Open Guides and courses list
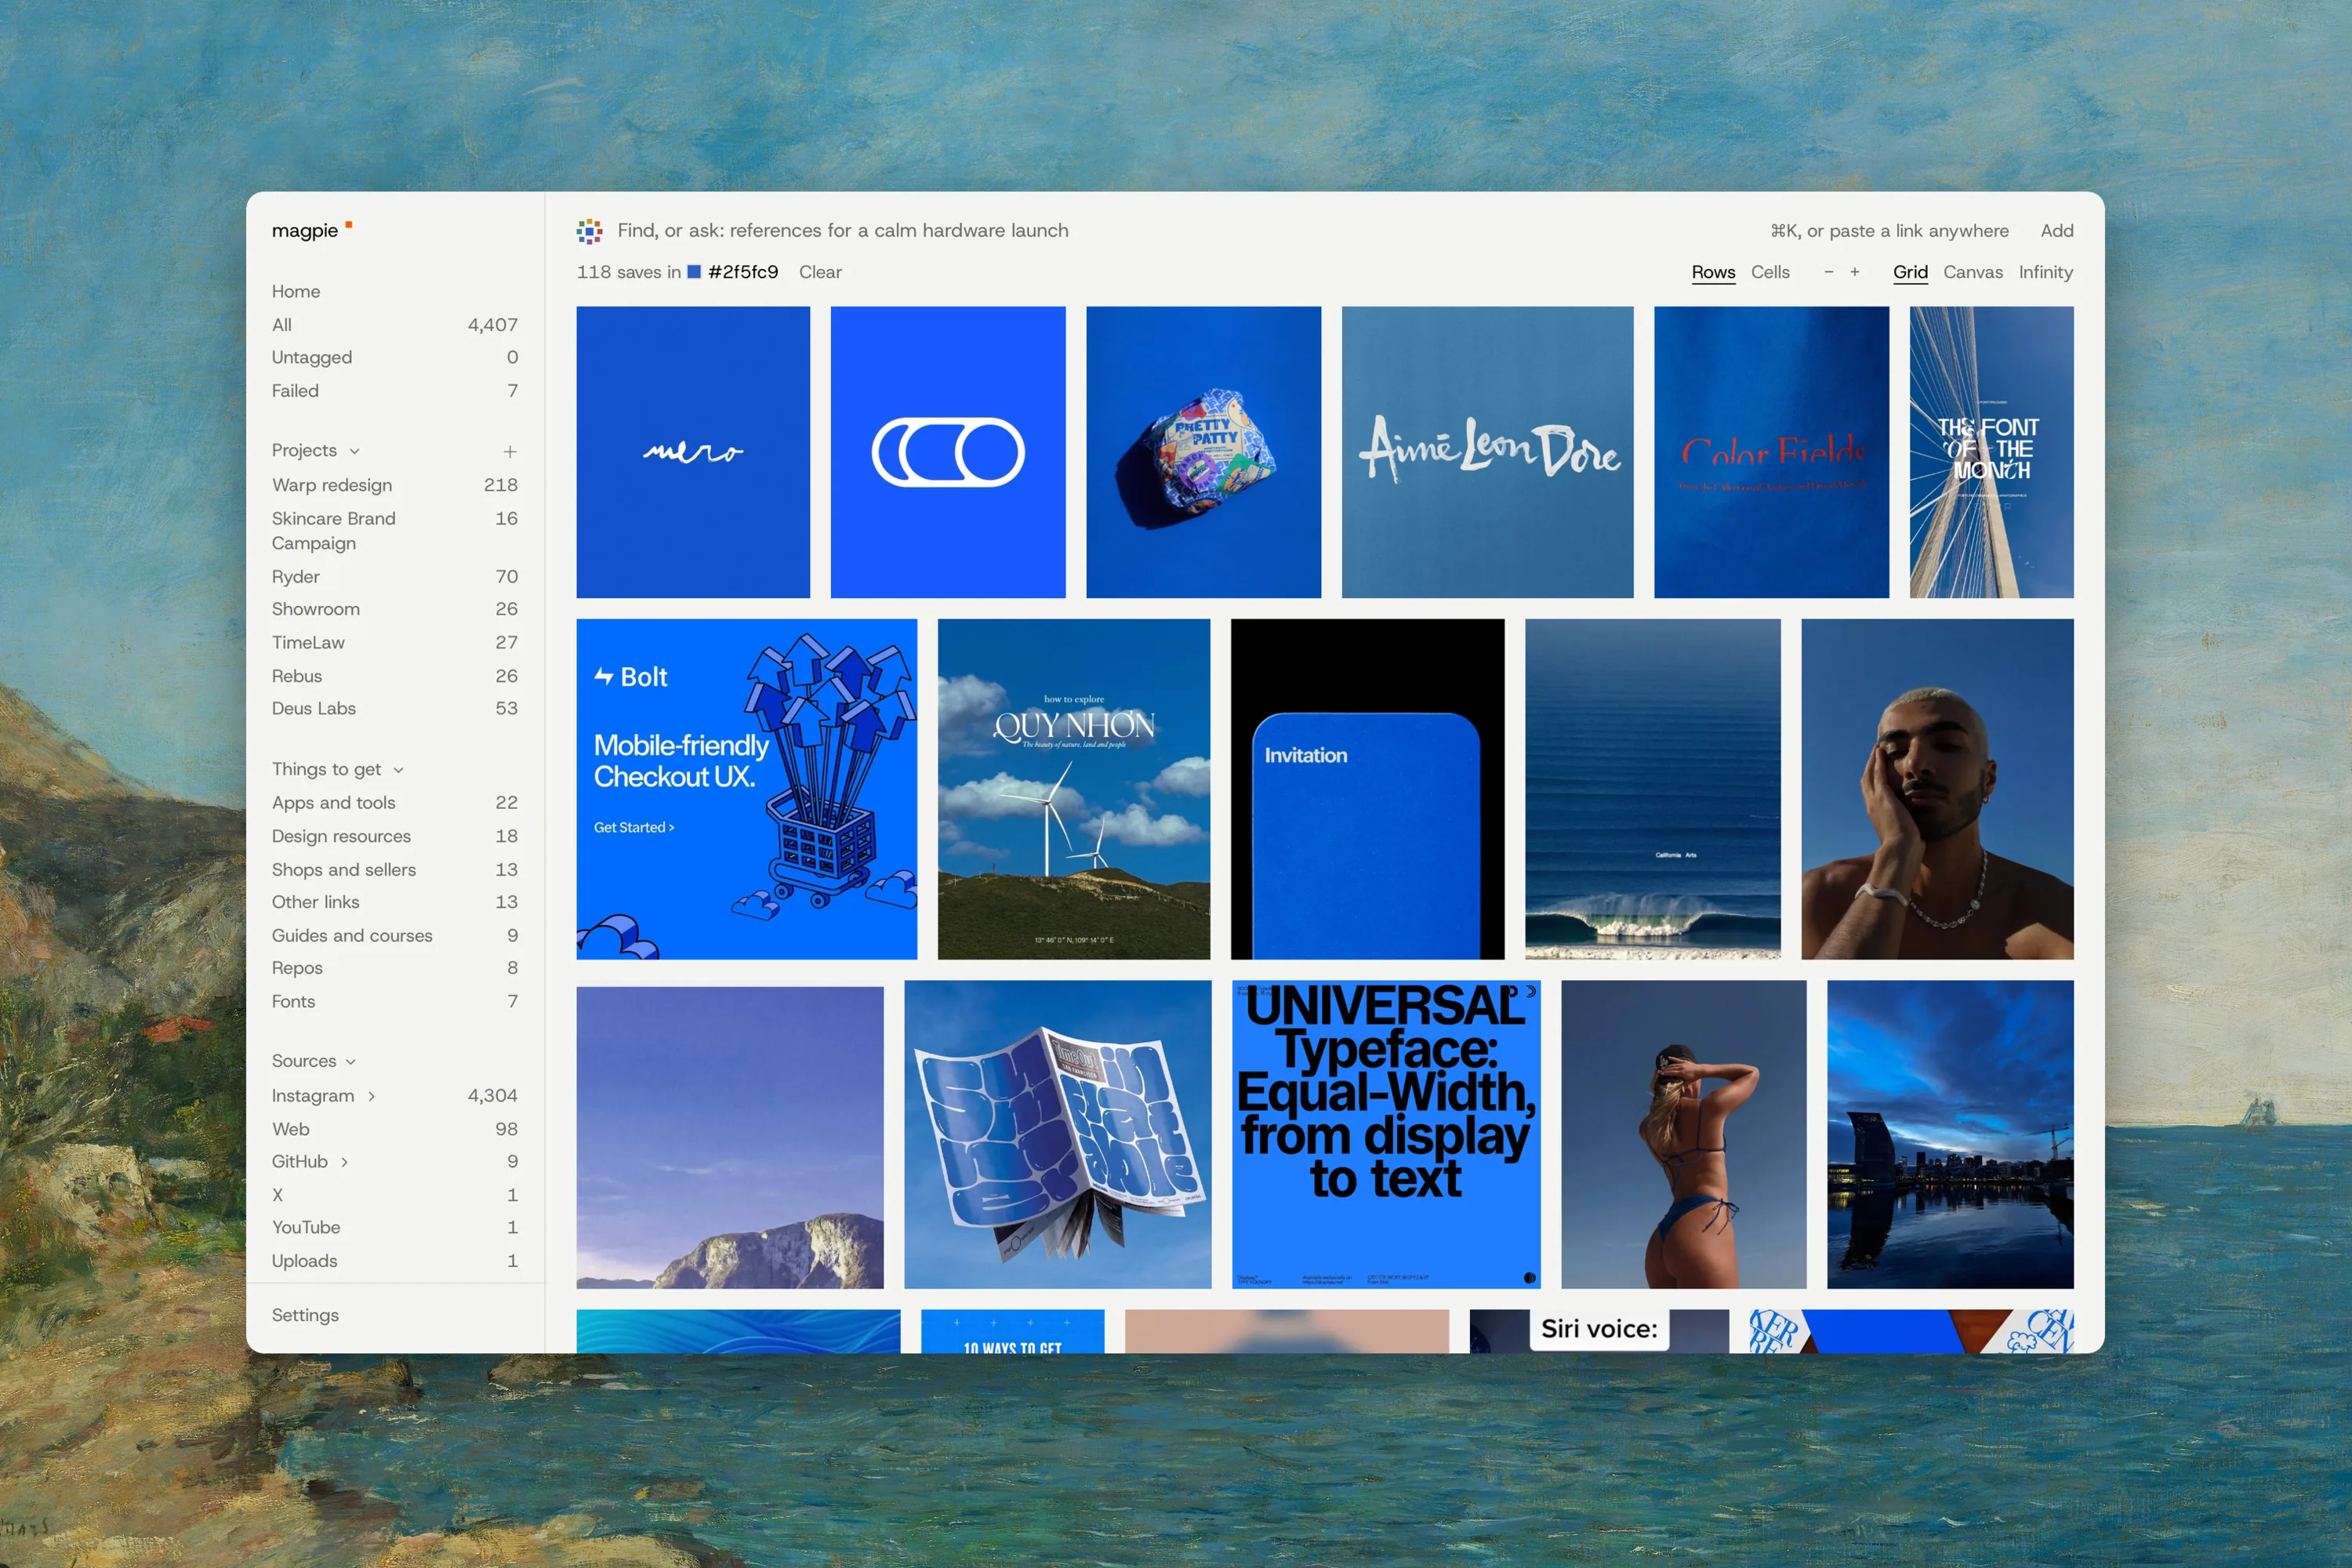Screen dimensions: 2352x1568 point(394,936)
